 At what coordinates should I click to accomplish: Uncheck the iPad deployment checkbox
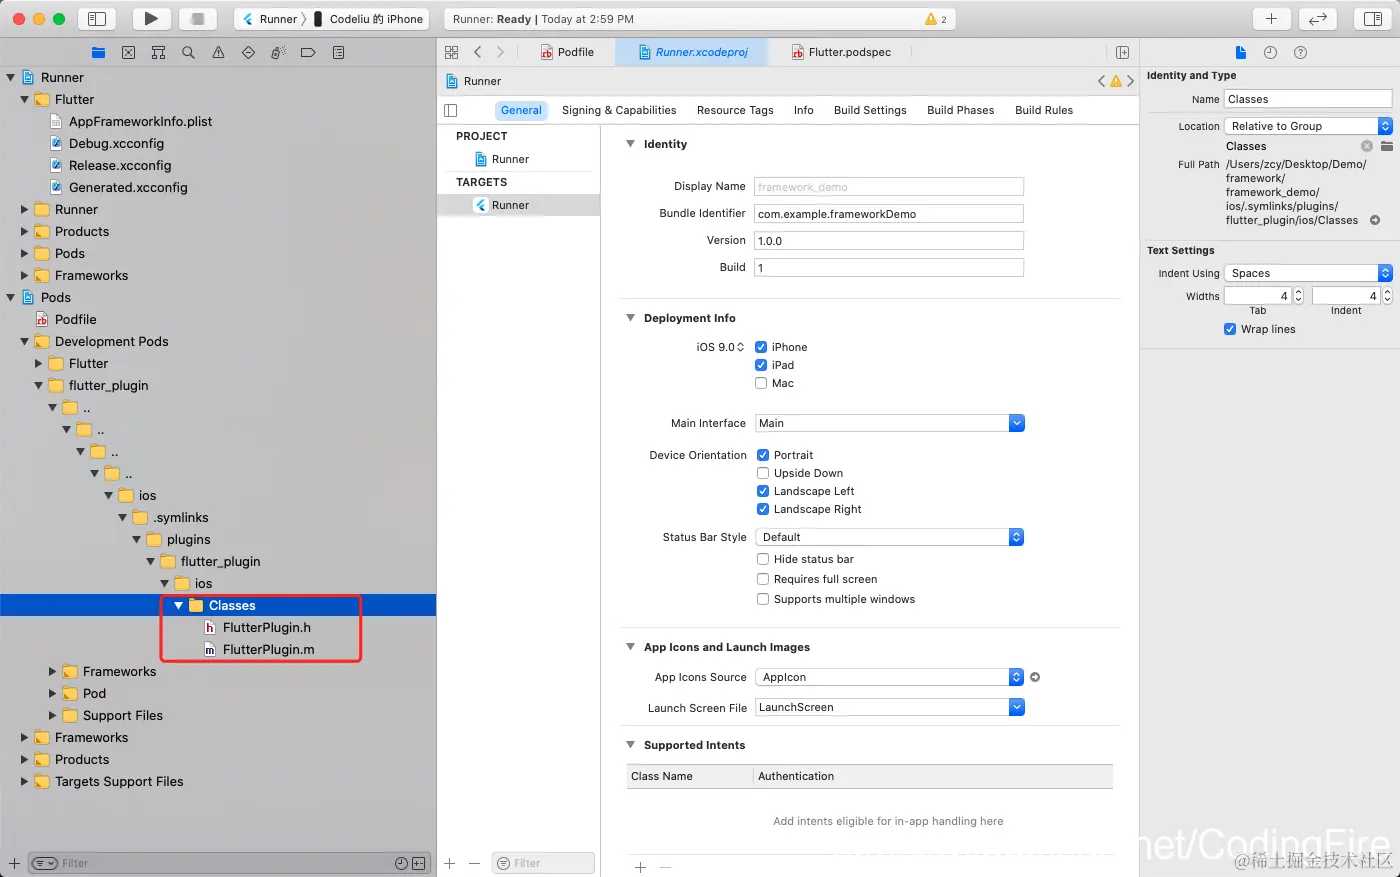click(x=761, y=365)
